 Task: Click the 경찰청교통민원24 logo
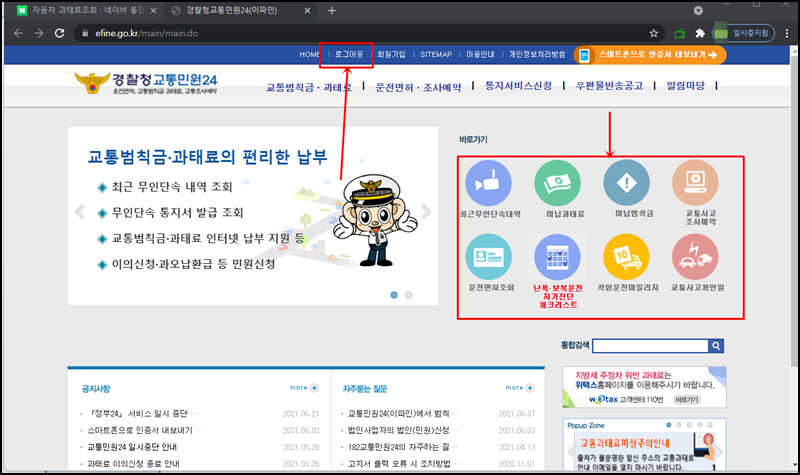click(146, 83)
